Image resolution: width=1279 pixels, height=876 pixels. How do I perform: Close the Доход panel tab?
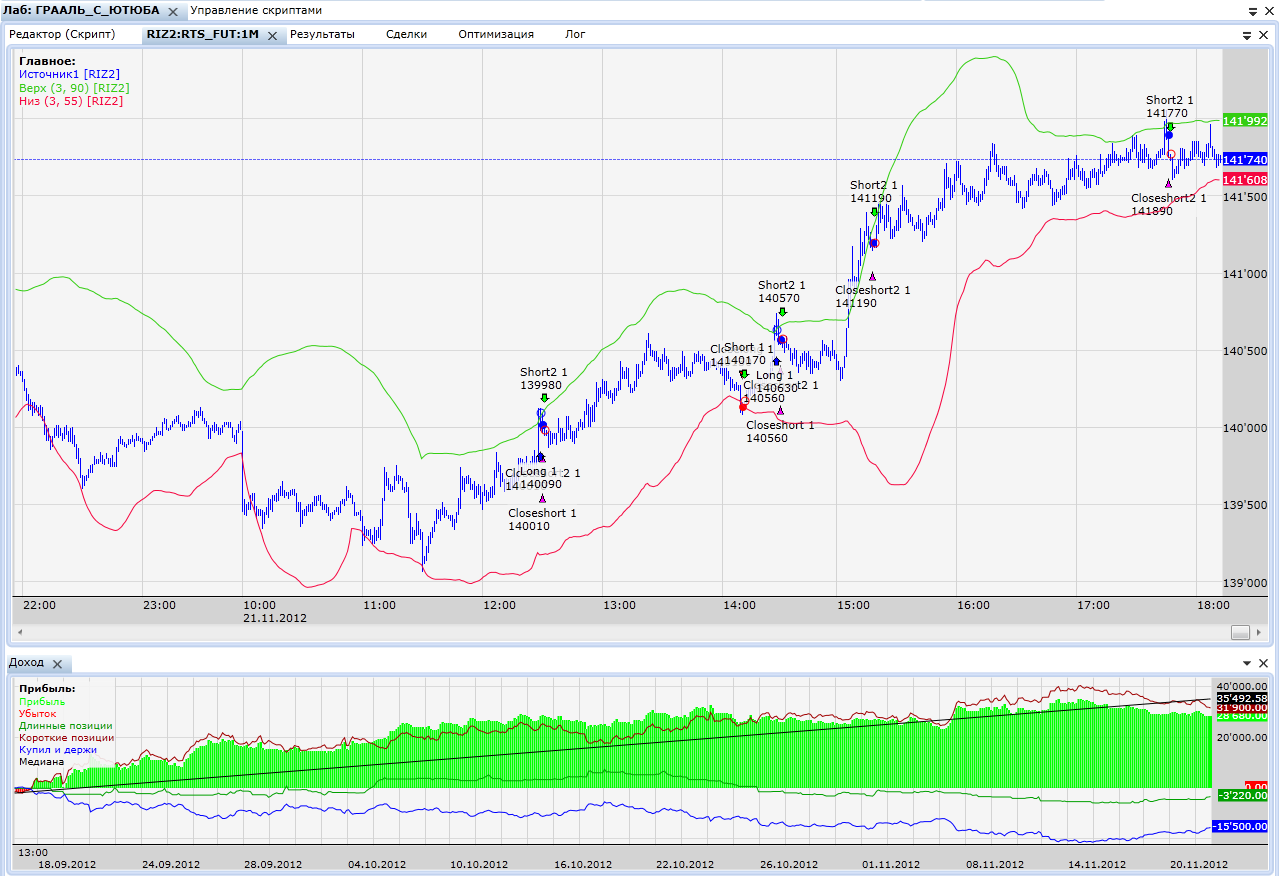pyautogui.click(x=57, y=664)
